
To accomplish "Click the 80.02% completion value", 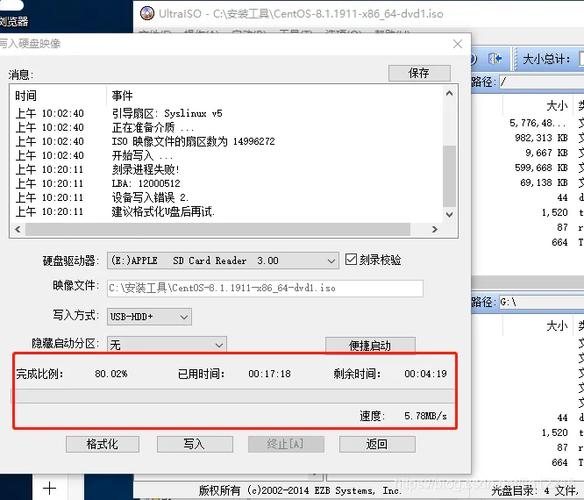I will [x=111, y=374].
